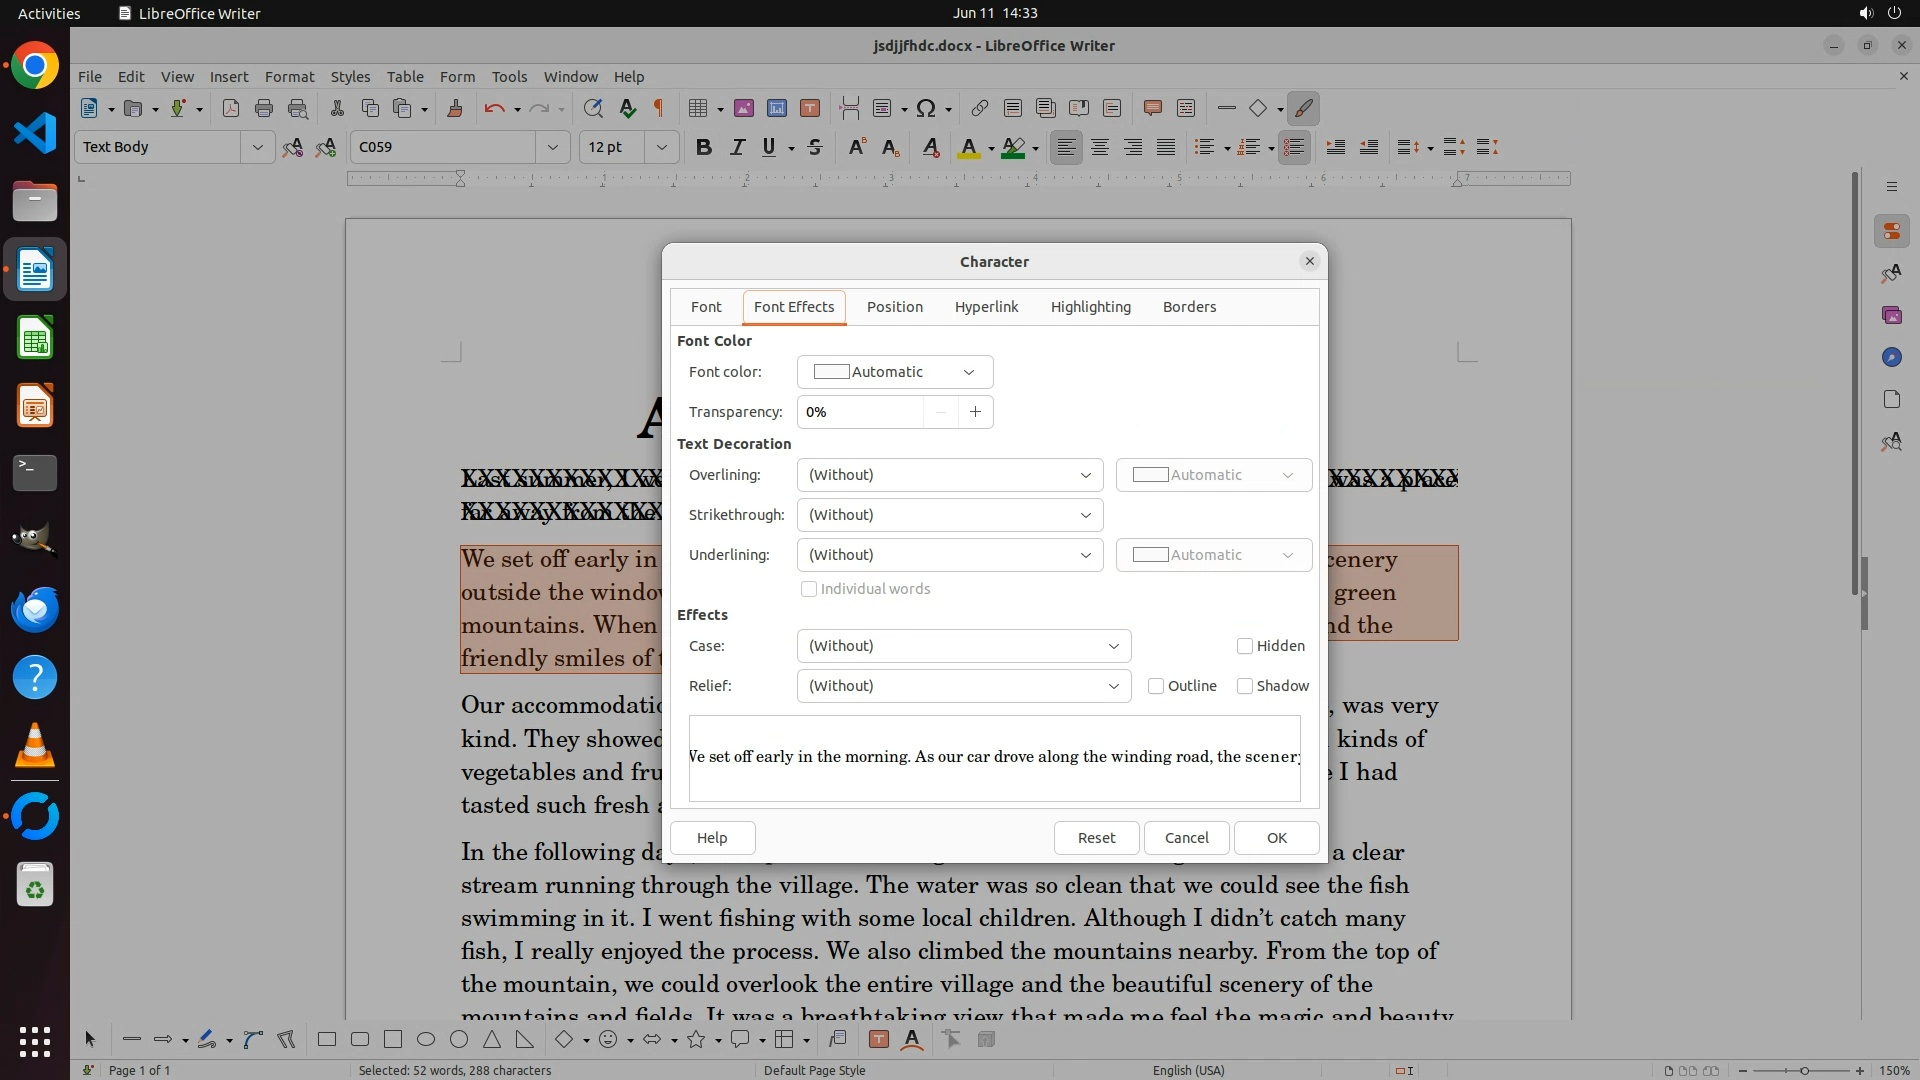Enable the Outline checkbox
Image resolution: width=1920 pixels, height=1080 pixels.
coord(1156,686)
